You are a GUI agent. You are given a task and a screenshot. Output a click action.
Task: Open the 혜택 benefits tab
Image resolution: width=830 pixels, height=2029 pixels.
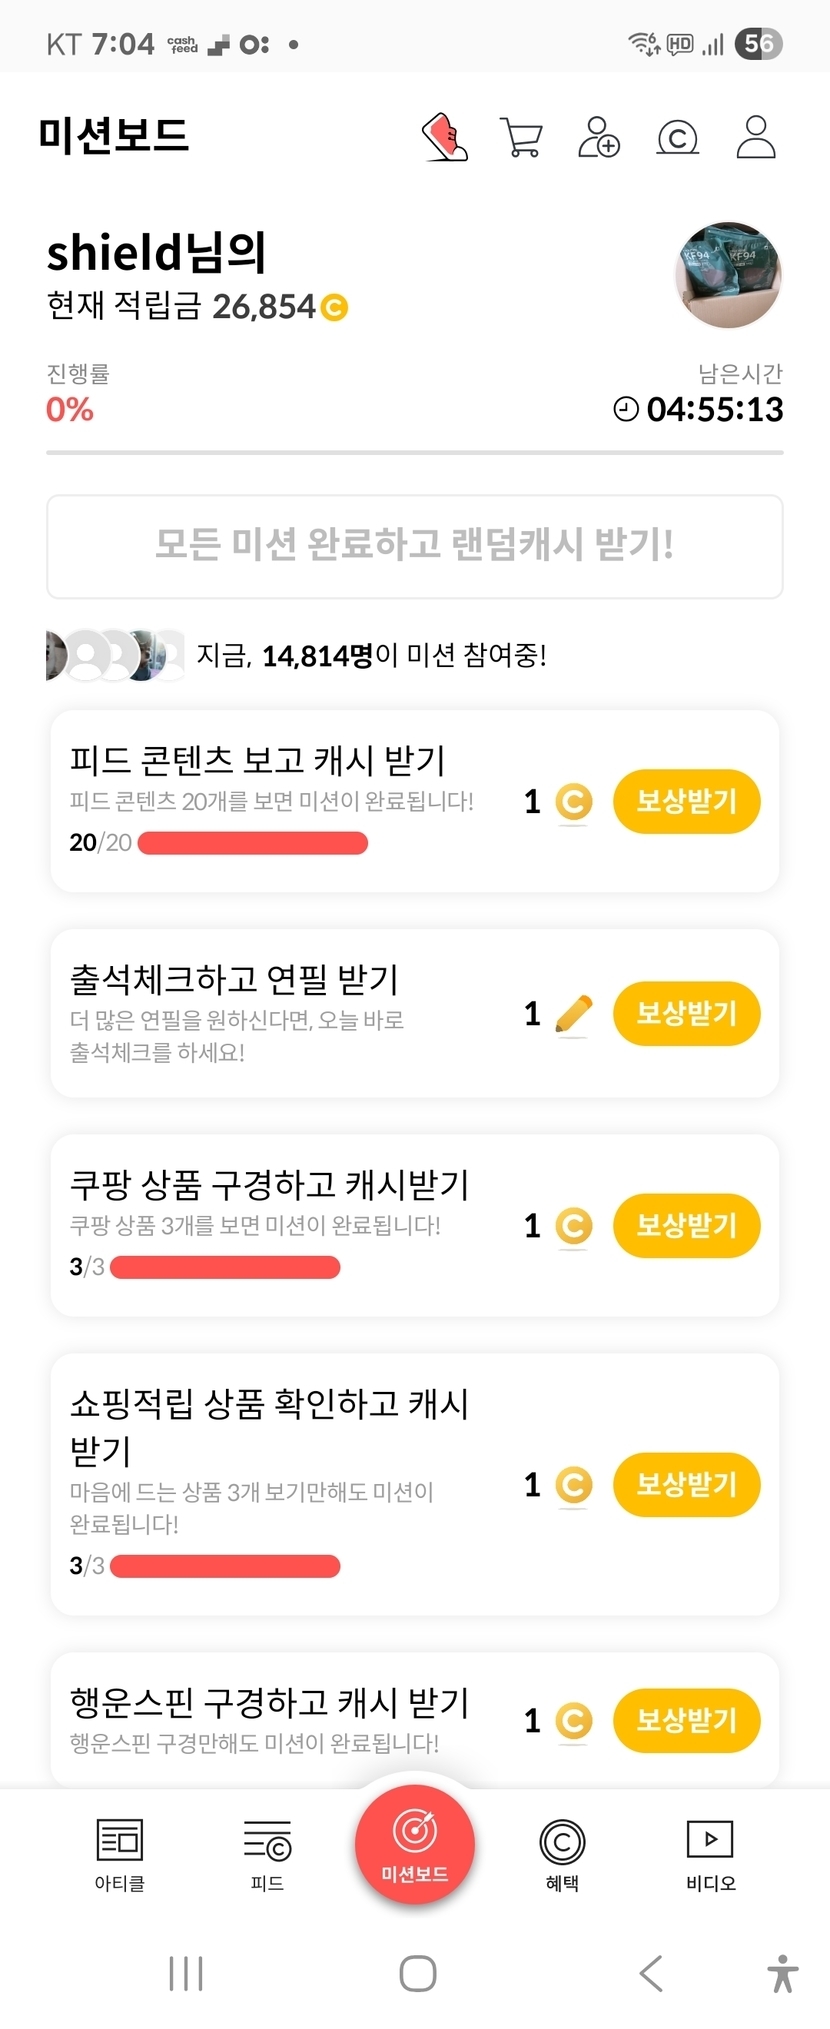click(562, 1854)
